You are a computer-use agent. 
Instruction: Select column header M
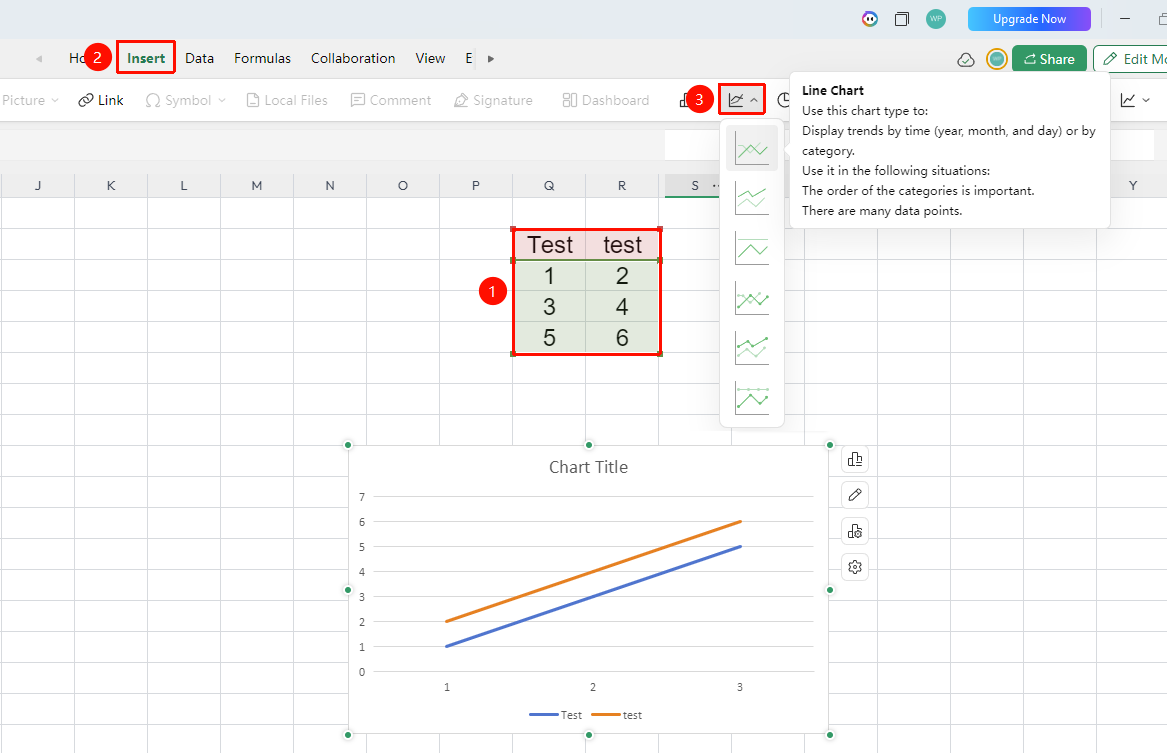point(257,185)
